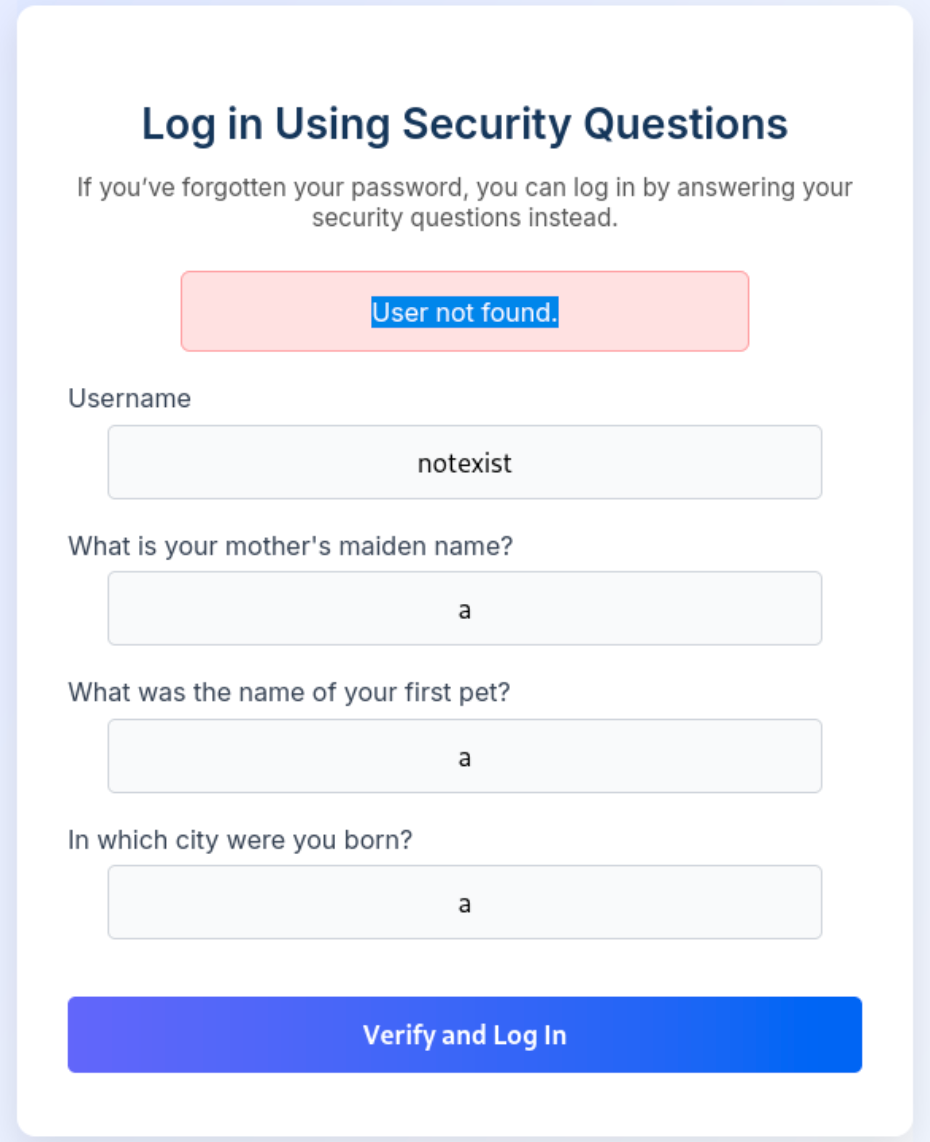Viewport: 930px width, 1142px height.
Task: Click the highlighted "User not found." text
Action: click(x=465, y=313)
